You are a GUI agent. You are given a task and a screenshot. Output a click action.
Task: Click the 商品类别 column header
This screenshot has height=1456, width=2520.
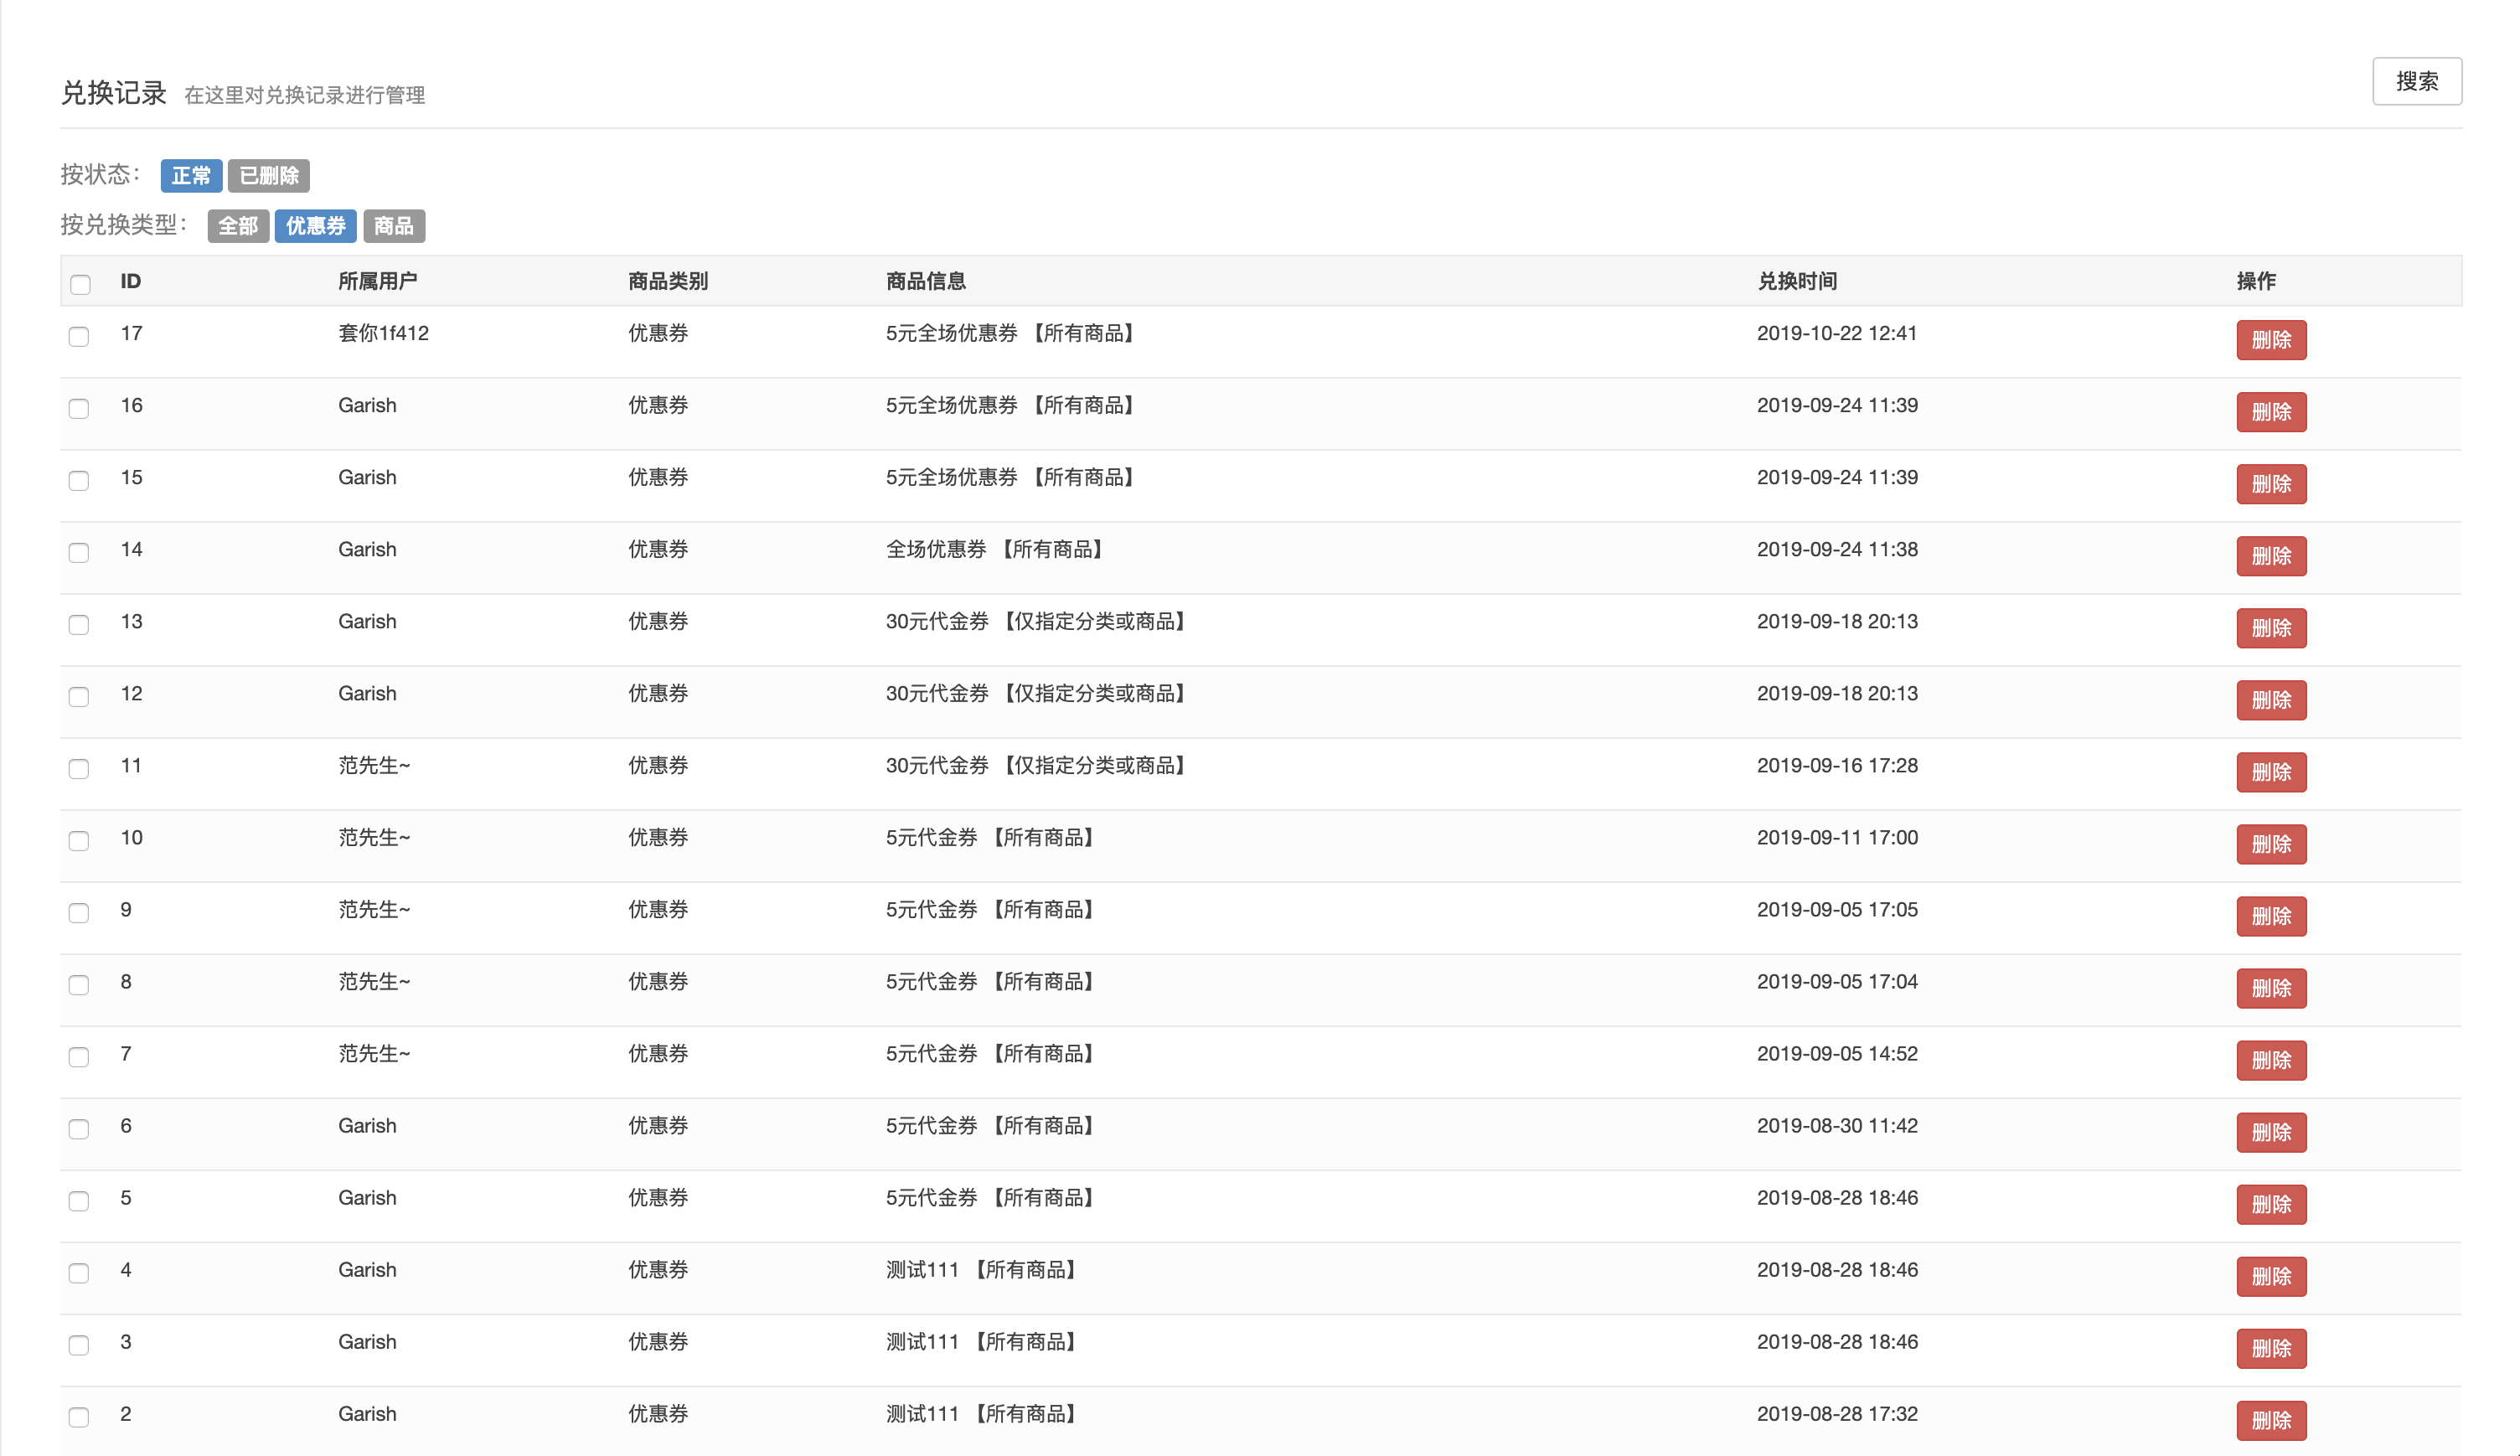click(x=667, y=281)
